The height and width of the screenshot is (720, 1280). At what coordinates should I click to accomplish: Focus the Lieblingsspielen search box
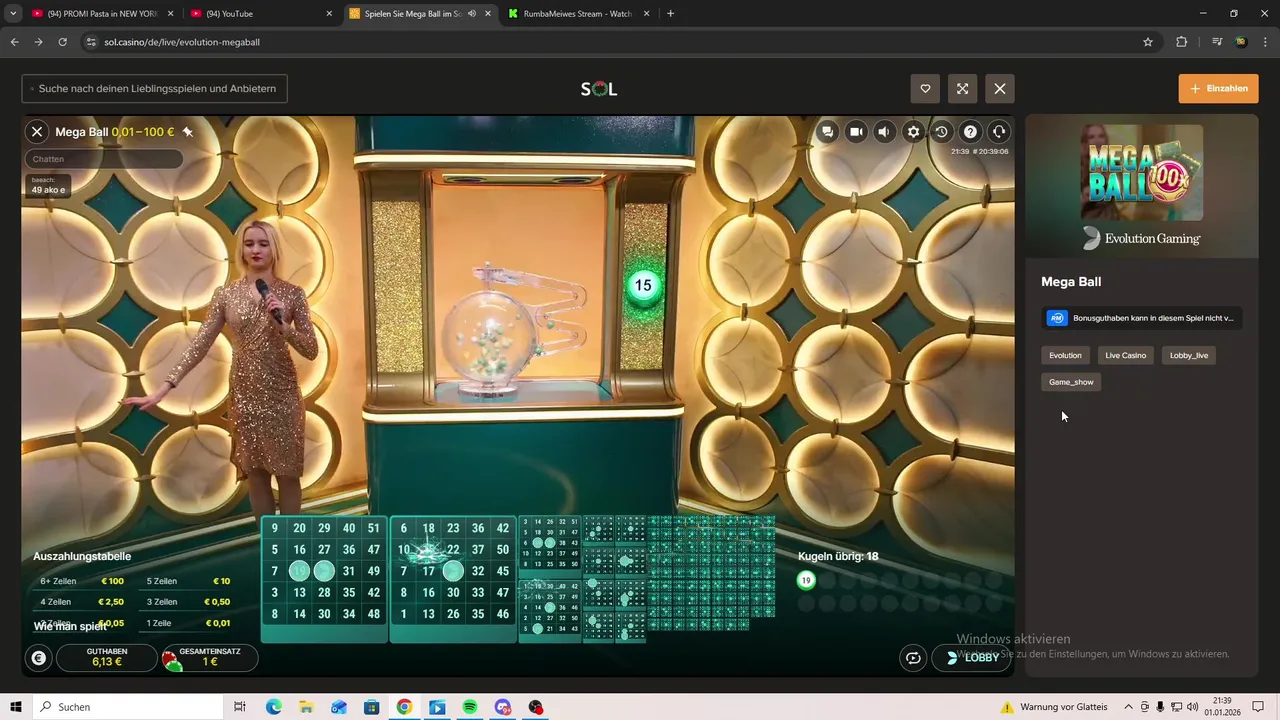click(x=155, y=88)
